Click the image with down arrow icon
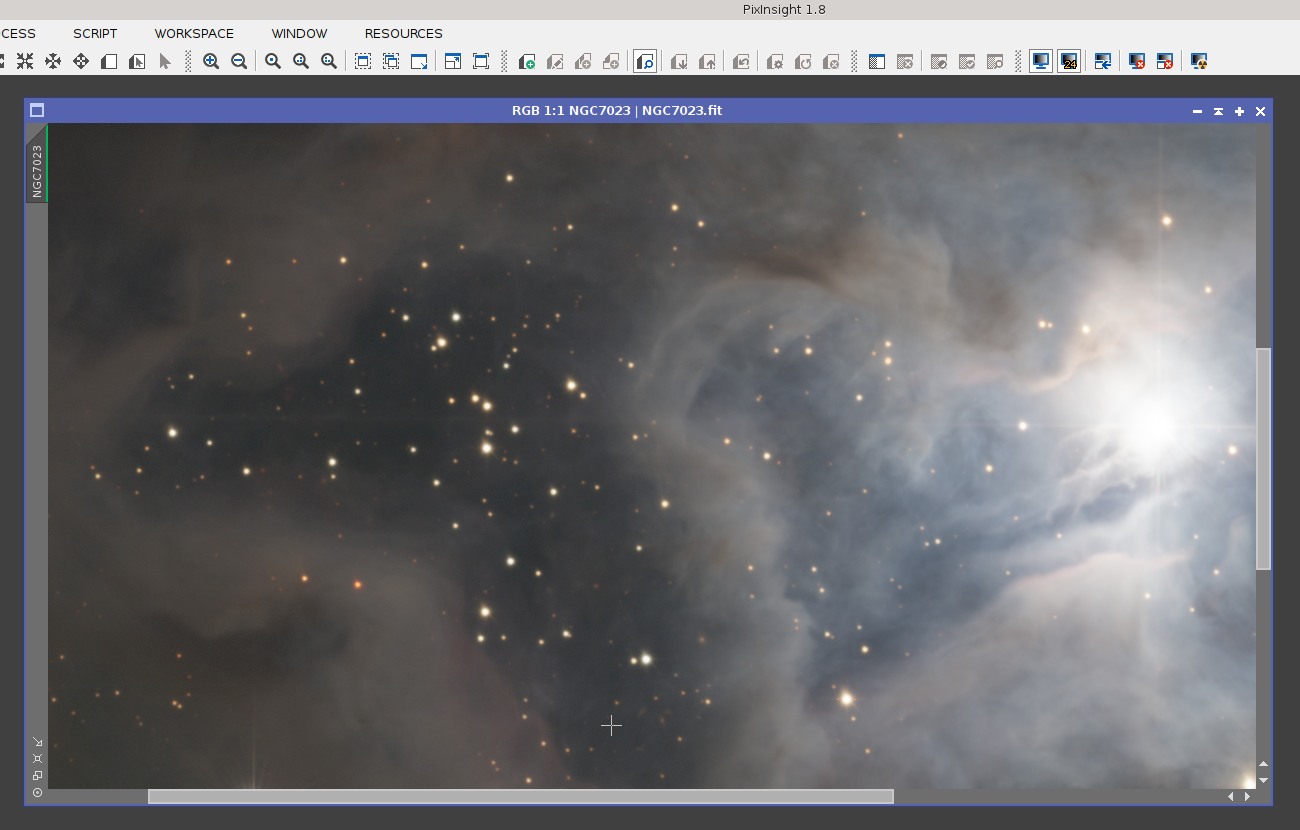 click(x=679, y=61)
